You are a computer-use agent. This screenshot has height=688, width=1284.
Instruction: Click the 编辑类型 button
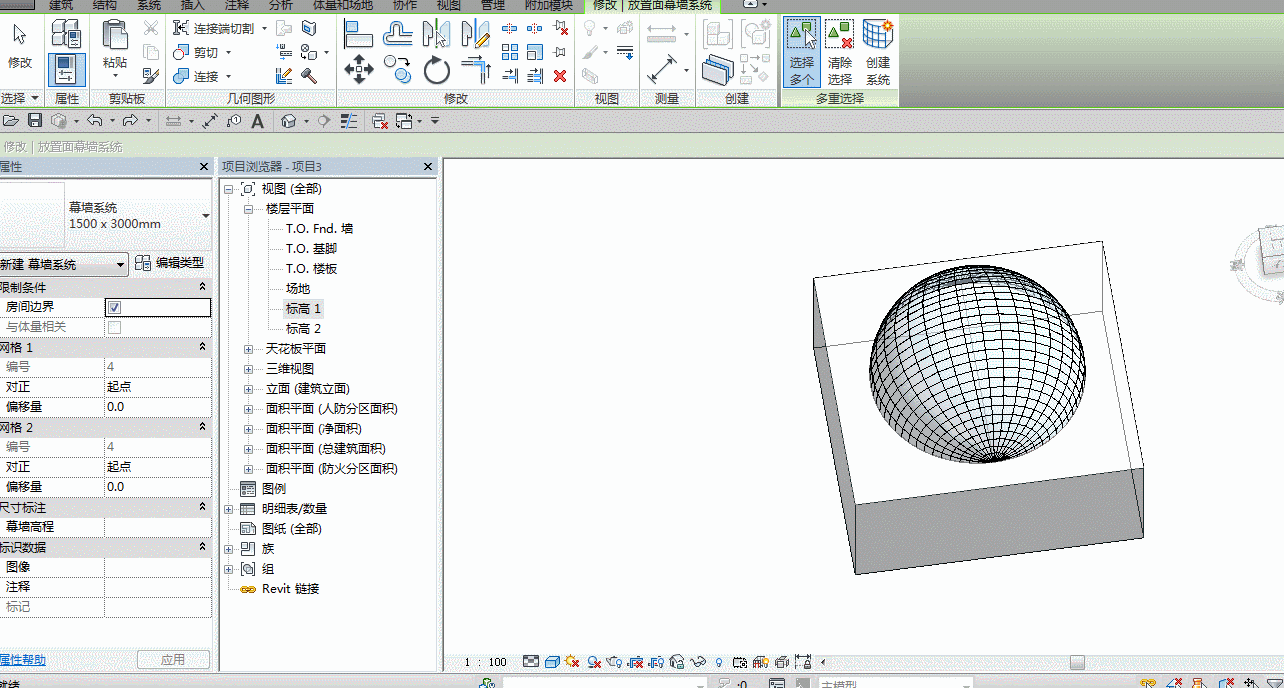pyautogui.click(x=171, y=263)
